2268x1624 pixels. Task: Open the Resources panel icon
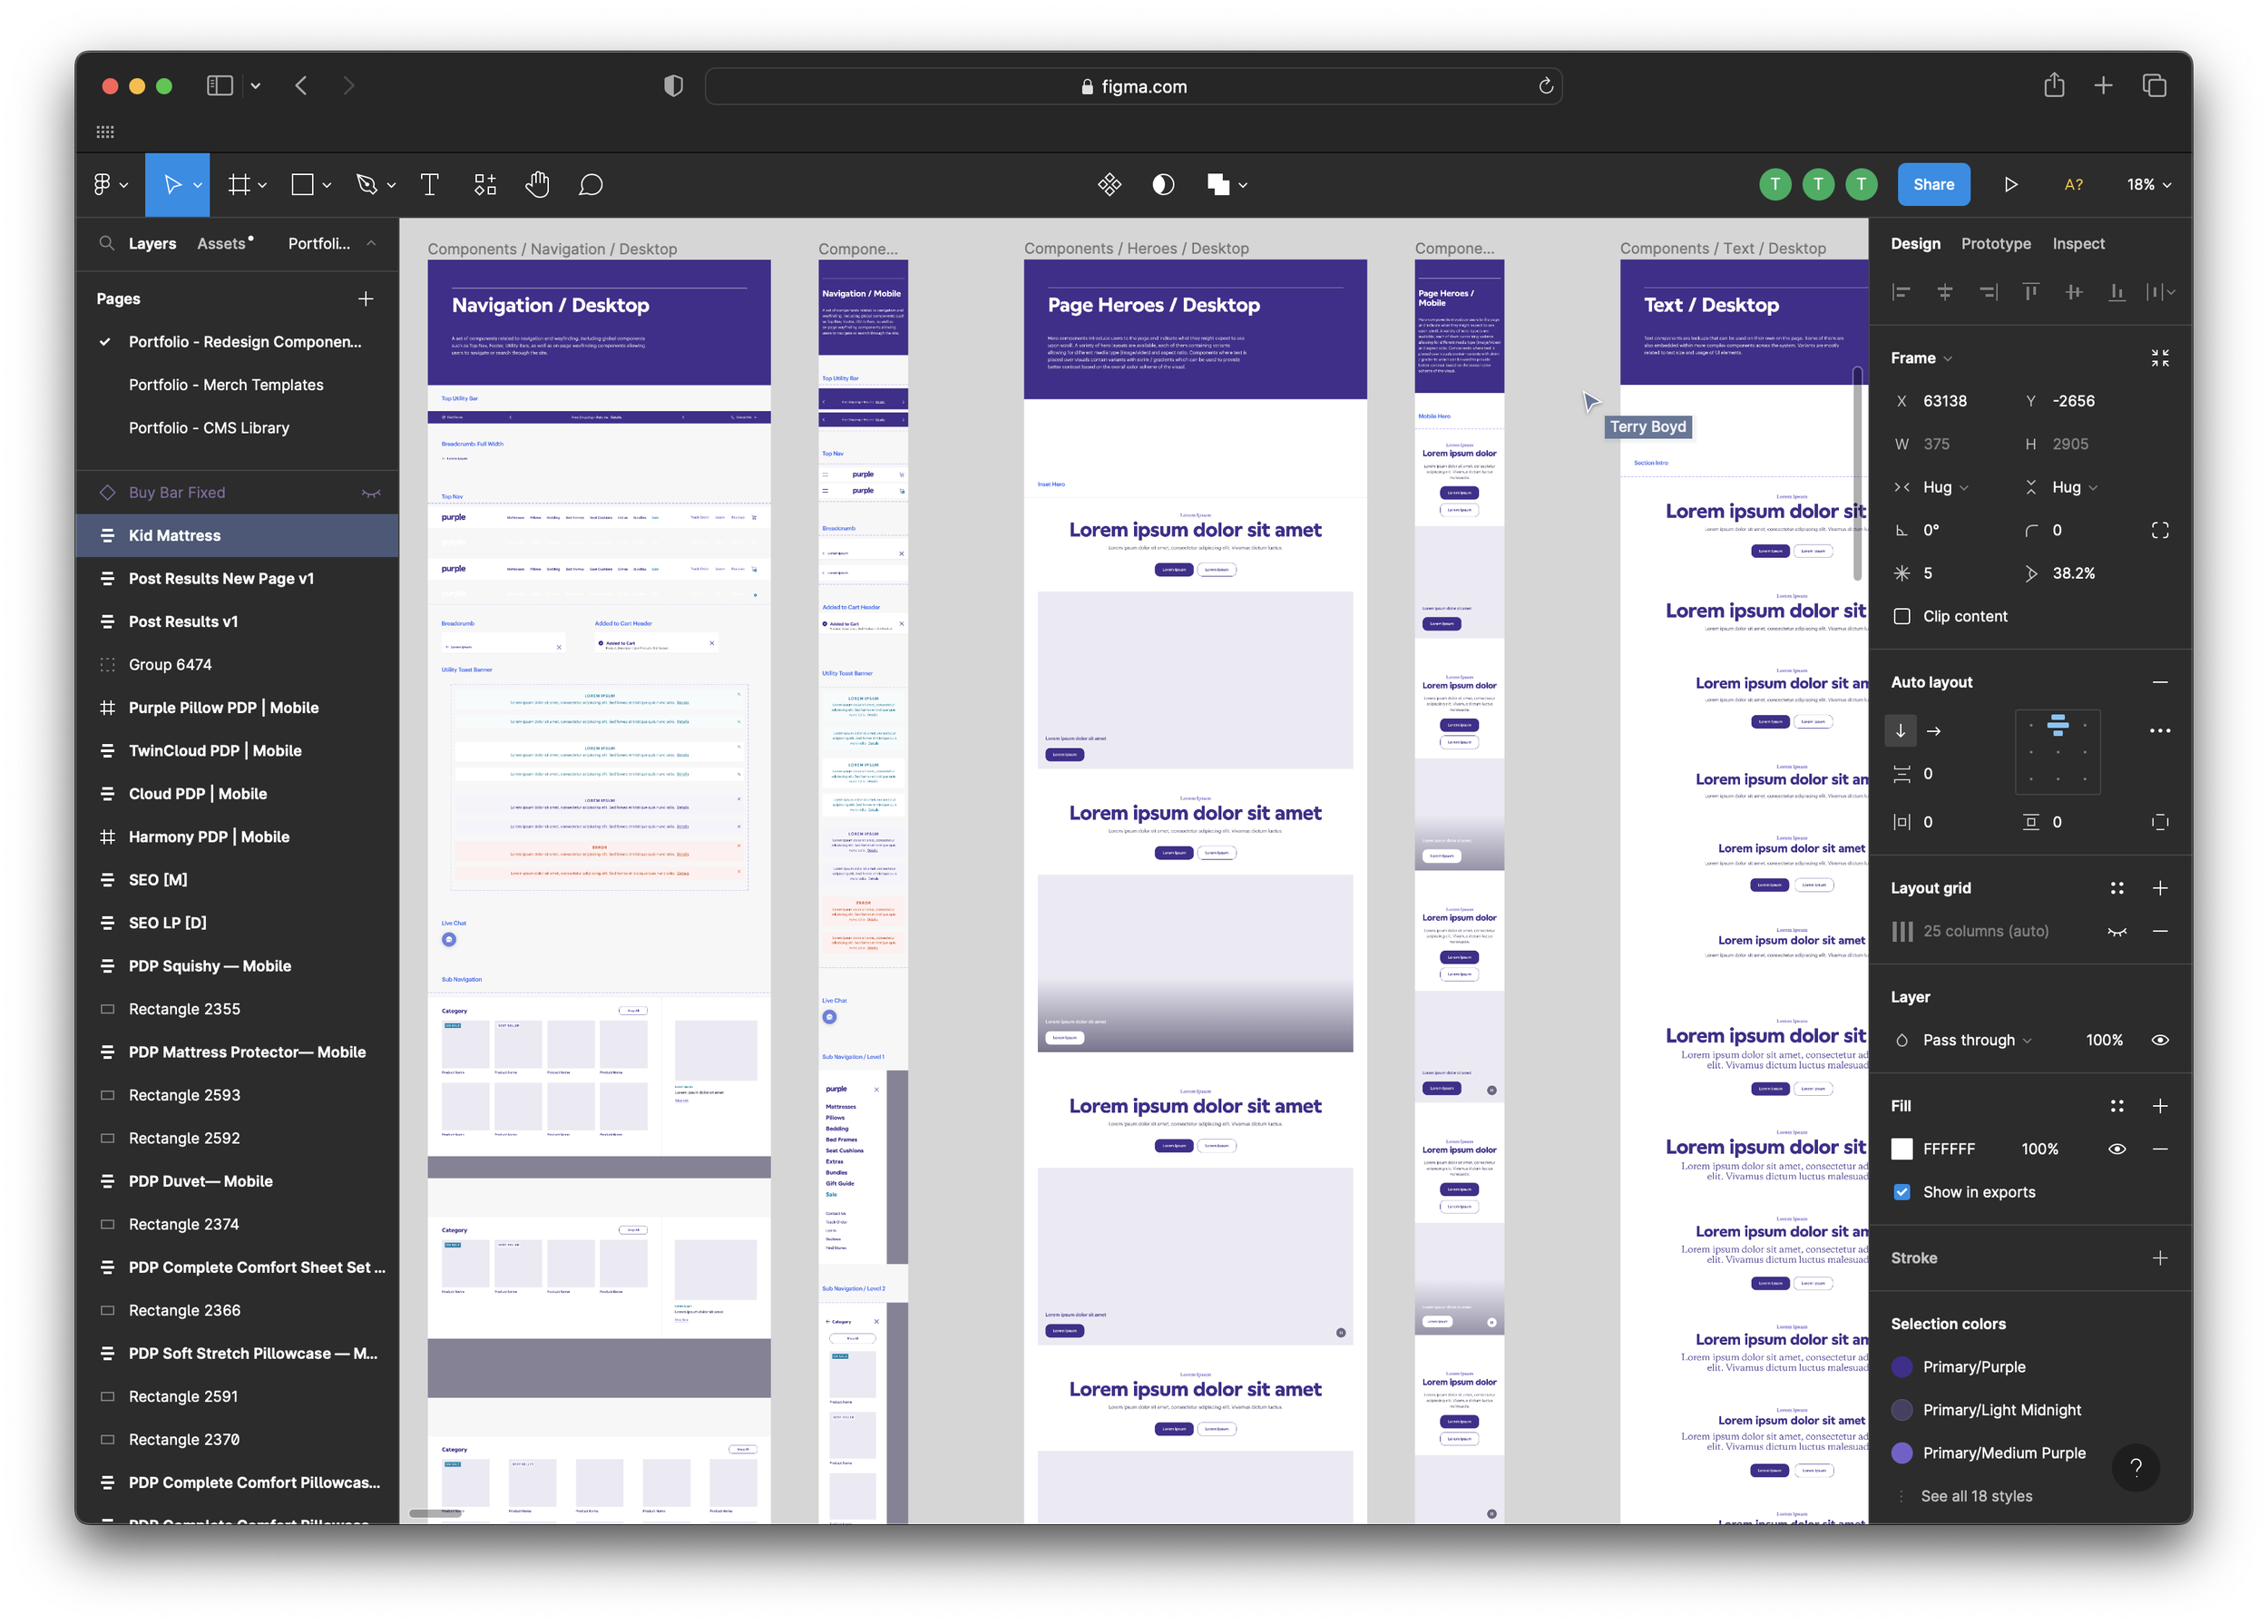(x=485, y=184)
